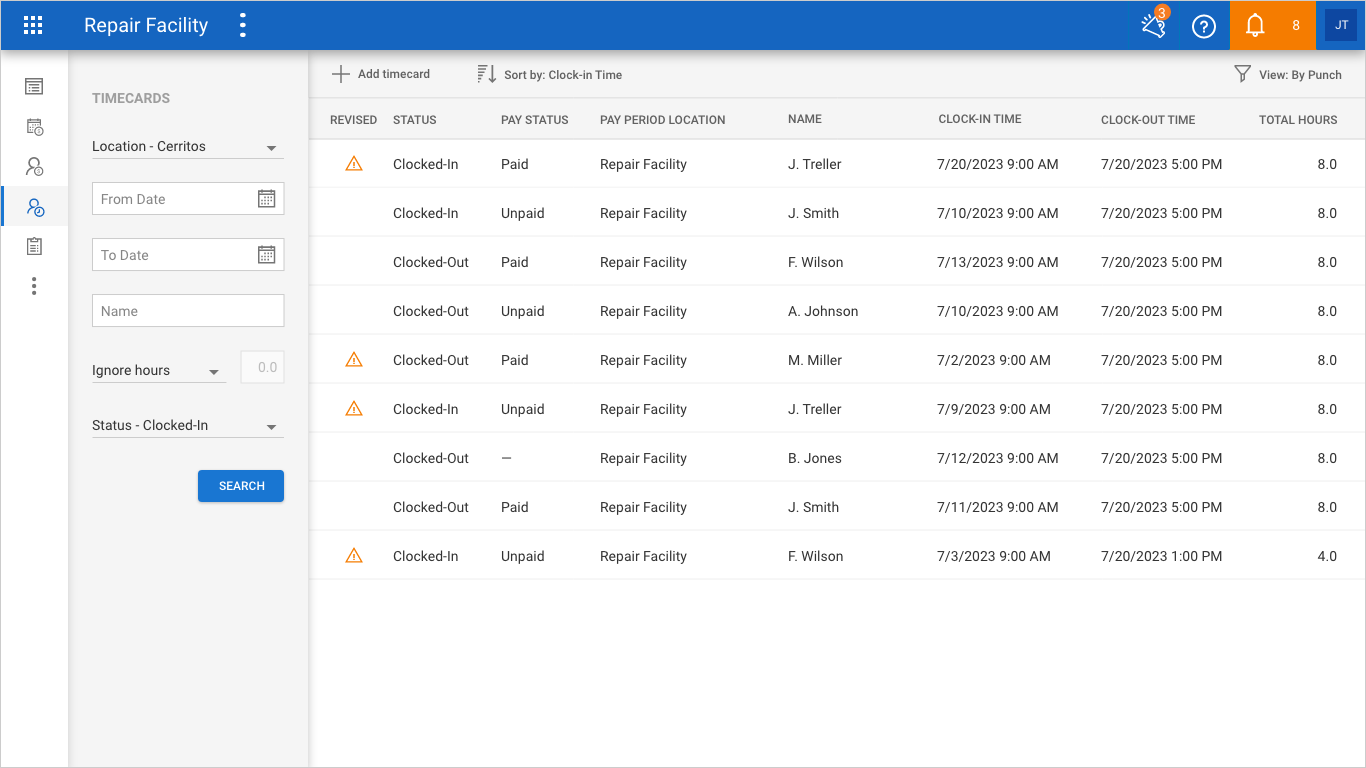This screenshot has height=768, width=1366.
Task: Click the Repair Facility title in header
Action: [146, 26]
